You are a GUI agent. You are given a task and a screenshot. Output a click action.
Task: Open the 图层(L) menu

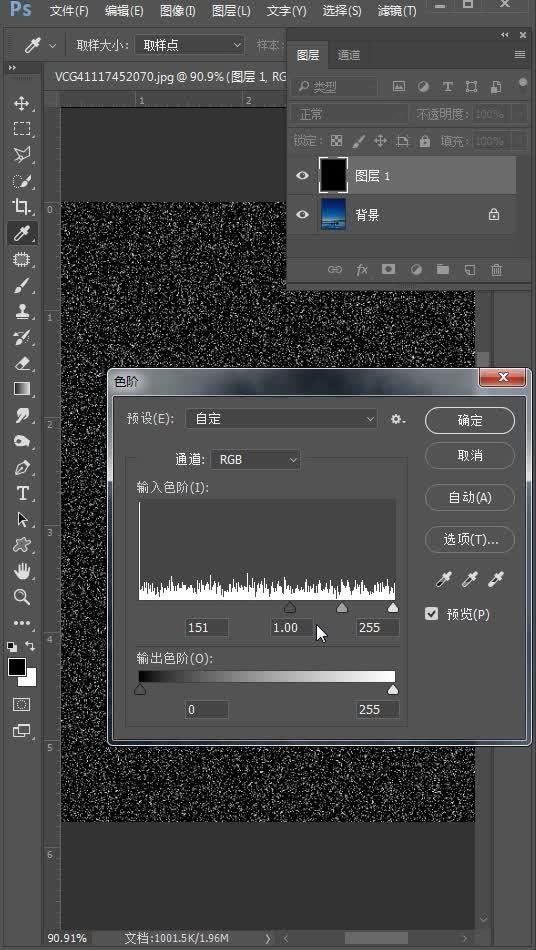231,11
